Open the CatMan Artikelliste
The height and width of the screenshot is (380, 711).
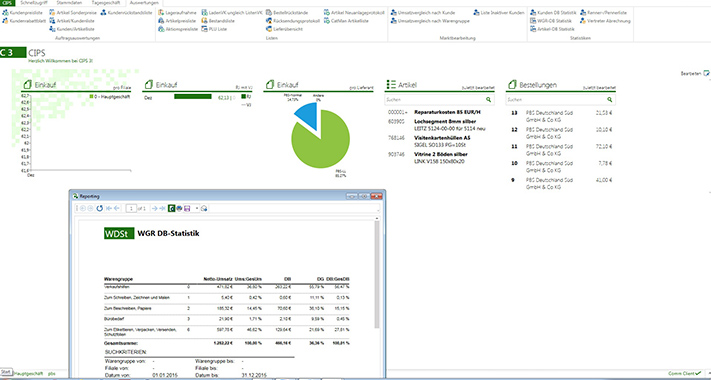[x=347, y=21]
